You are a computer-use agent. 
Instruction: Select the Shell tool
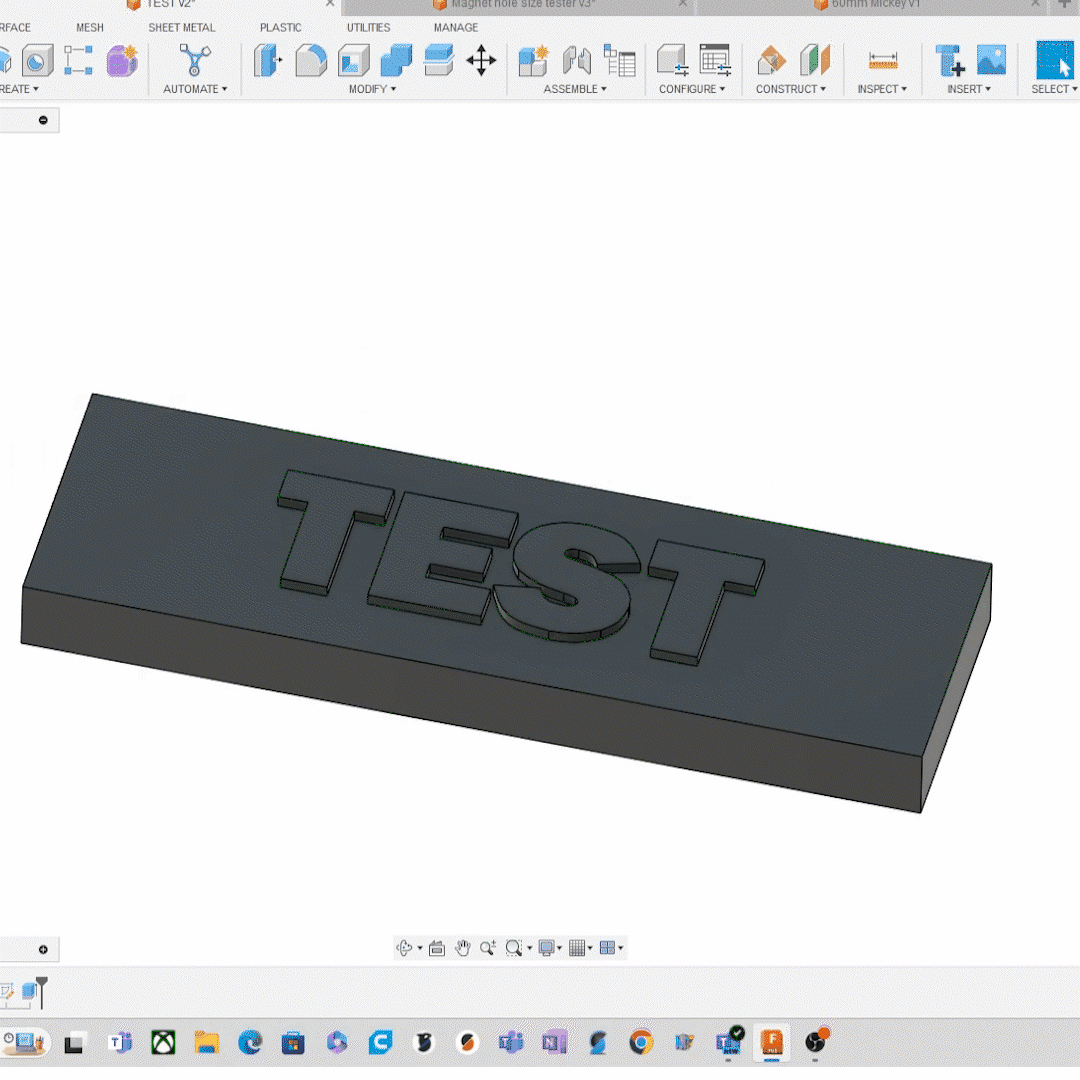(x=354, y=61)
